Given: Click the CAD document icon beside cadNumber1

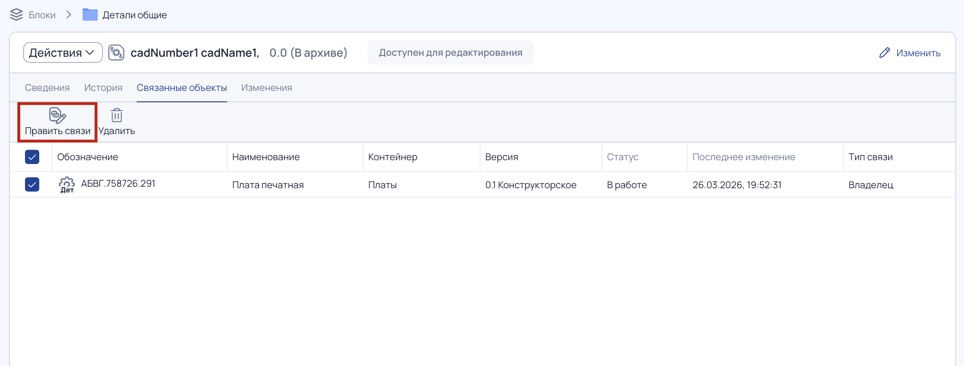Looking at the screenshot, I should pyautogui.click(x=116, y=53).
